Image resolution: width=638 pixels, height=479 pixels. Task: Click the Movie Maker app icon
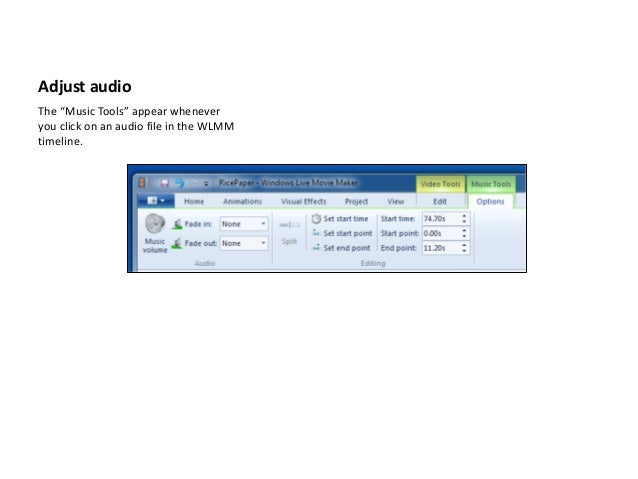pos(142,183)
